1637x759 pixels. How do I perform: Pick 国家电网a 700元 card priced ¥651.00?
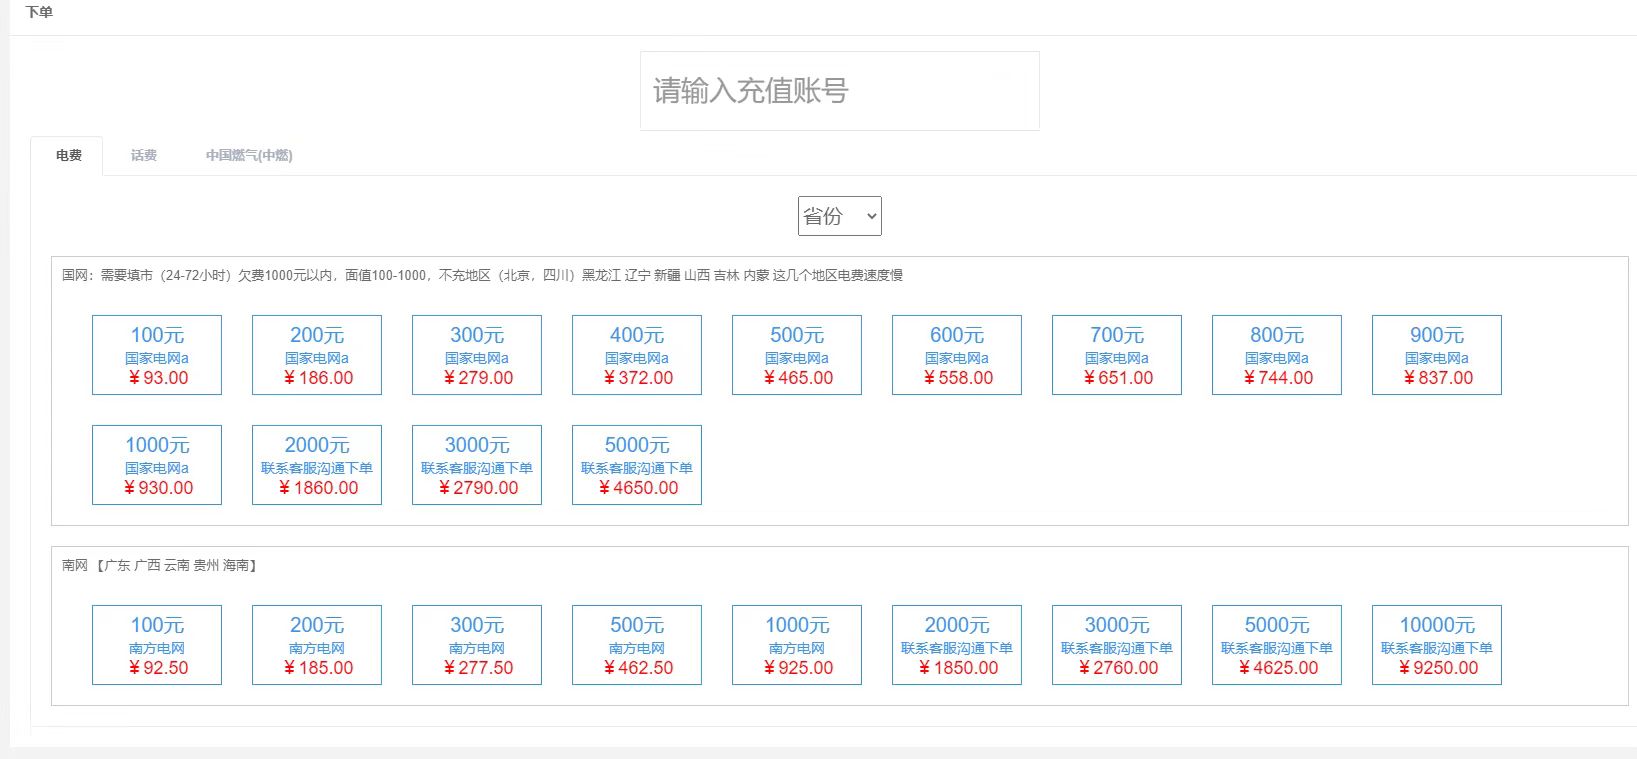pyautogui.click(x=1117, y=355)
